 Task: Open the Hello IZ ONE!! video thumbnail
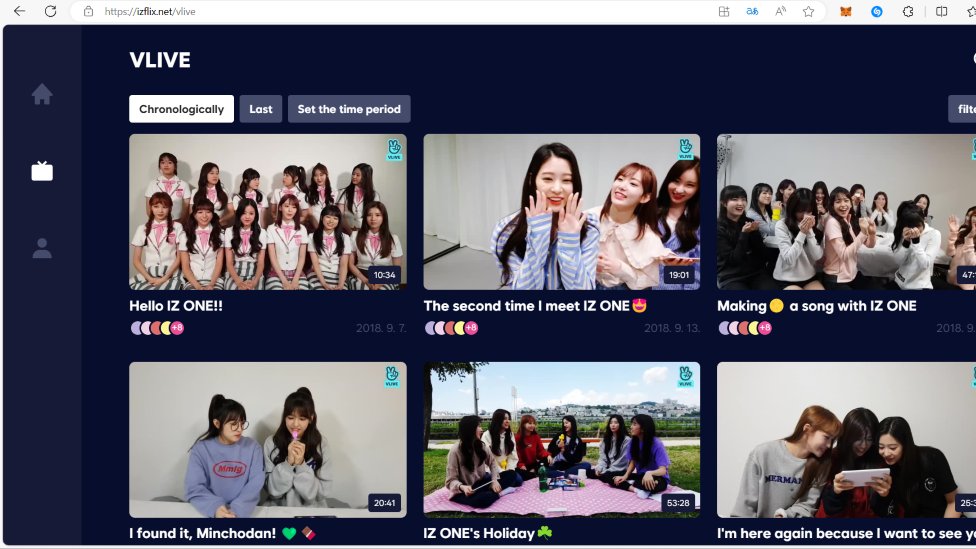pyautogui.click(x=268, y=212)
